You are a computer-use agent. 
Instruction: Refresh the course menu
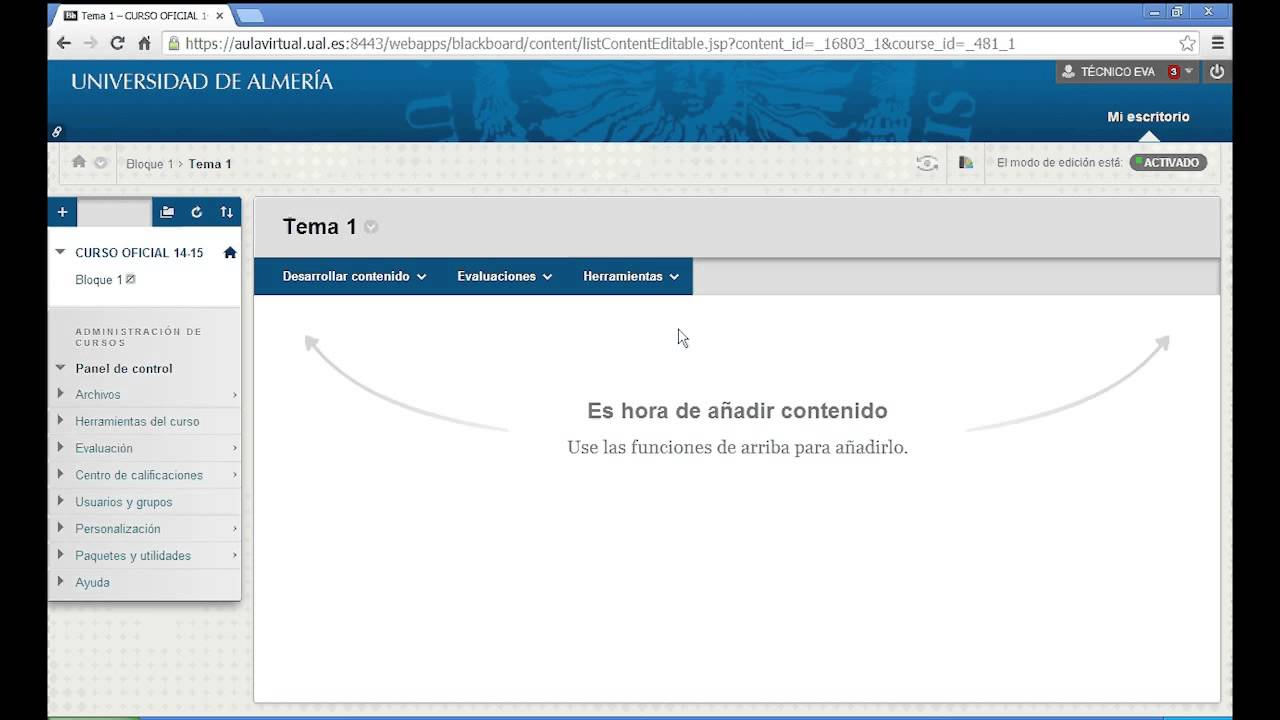[x=197, y=212]
